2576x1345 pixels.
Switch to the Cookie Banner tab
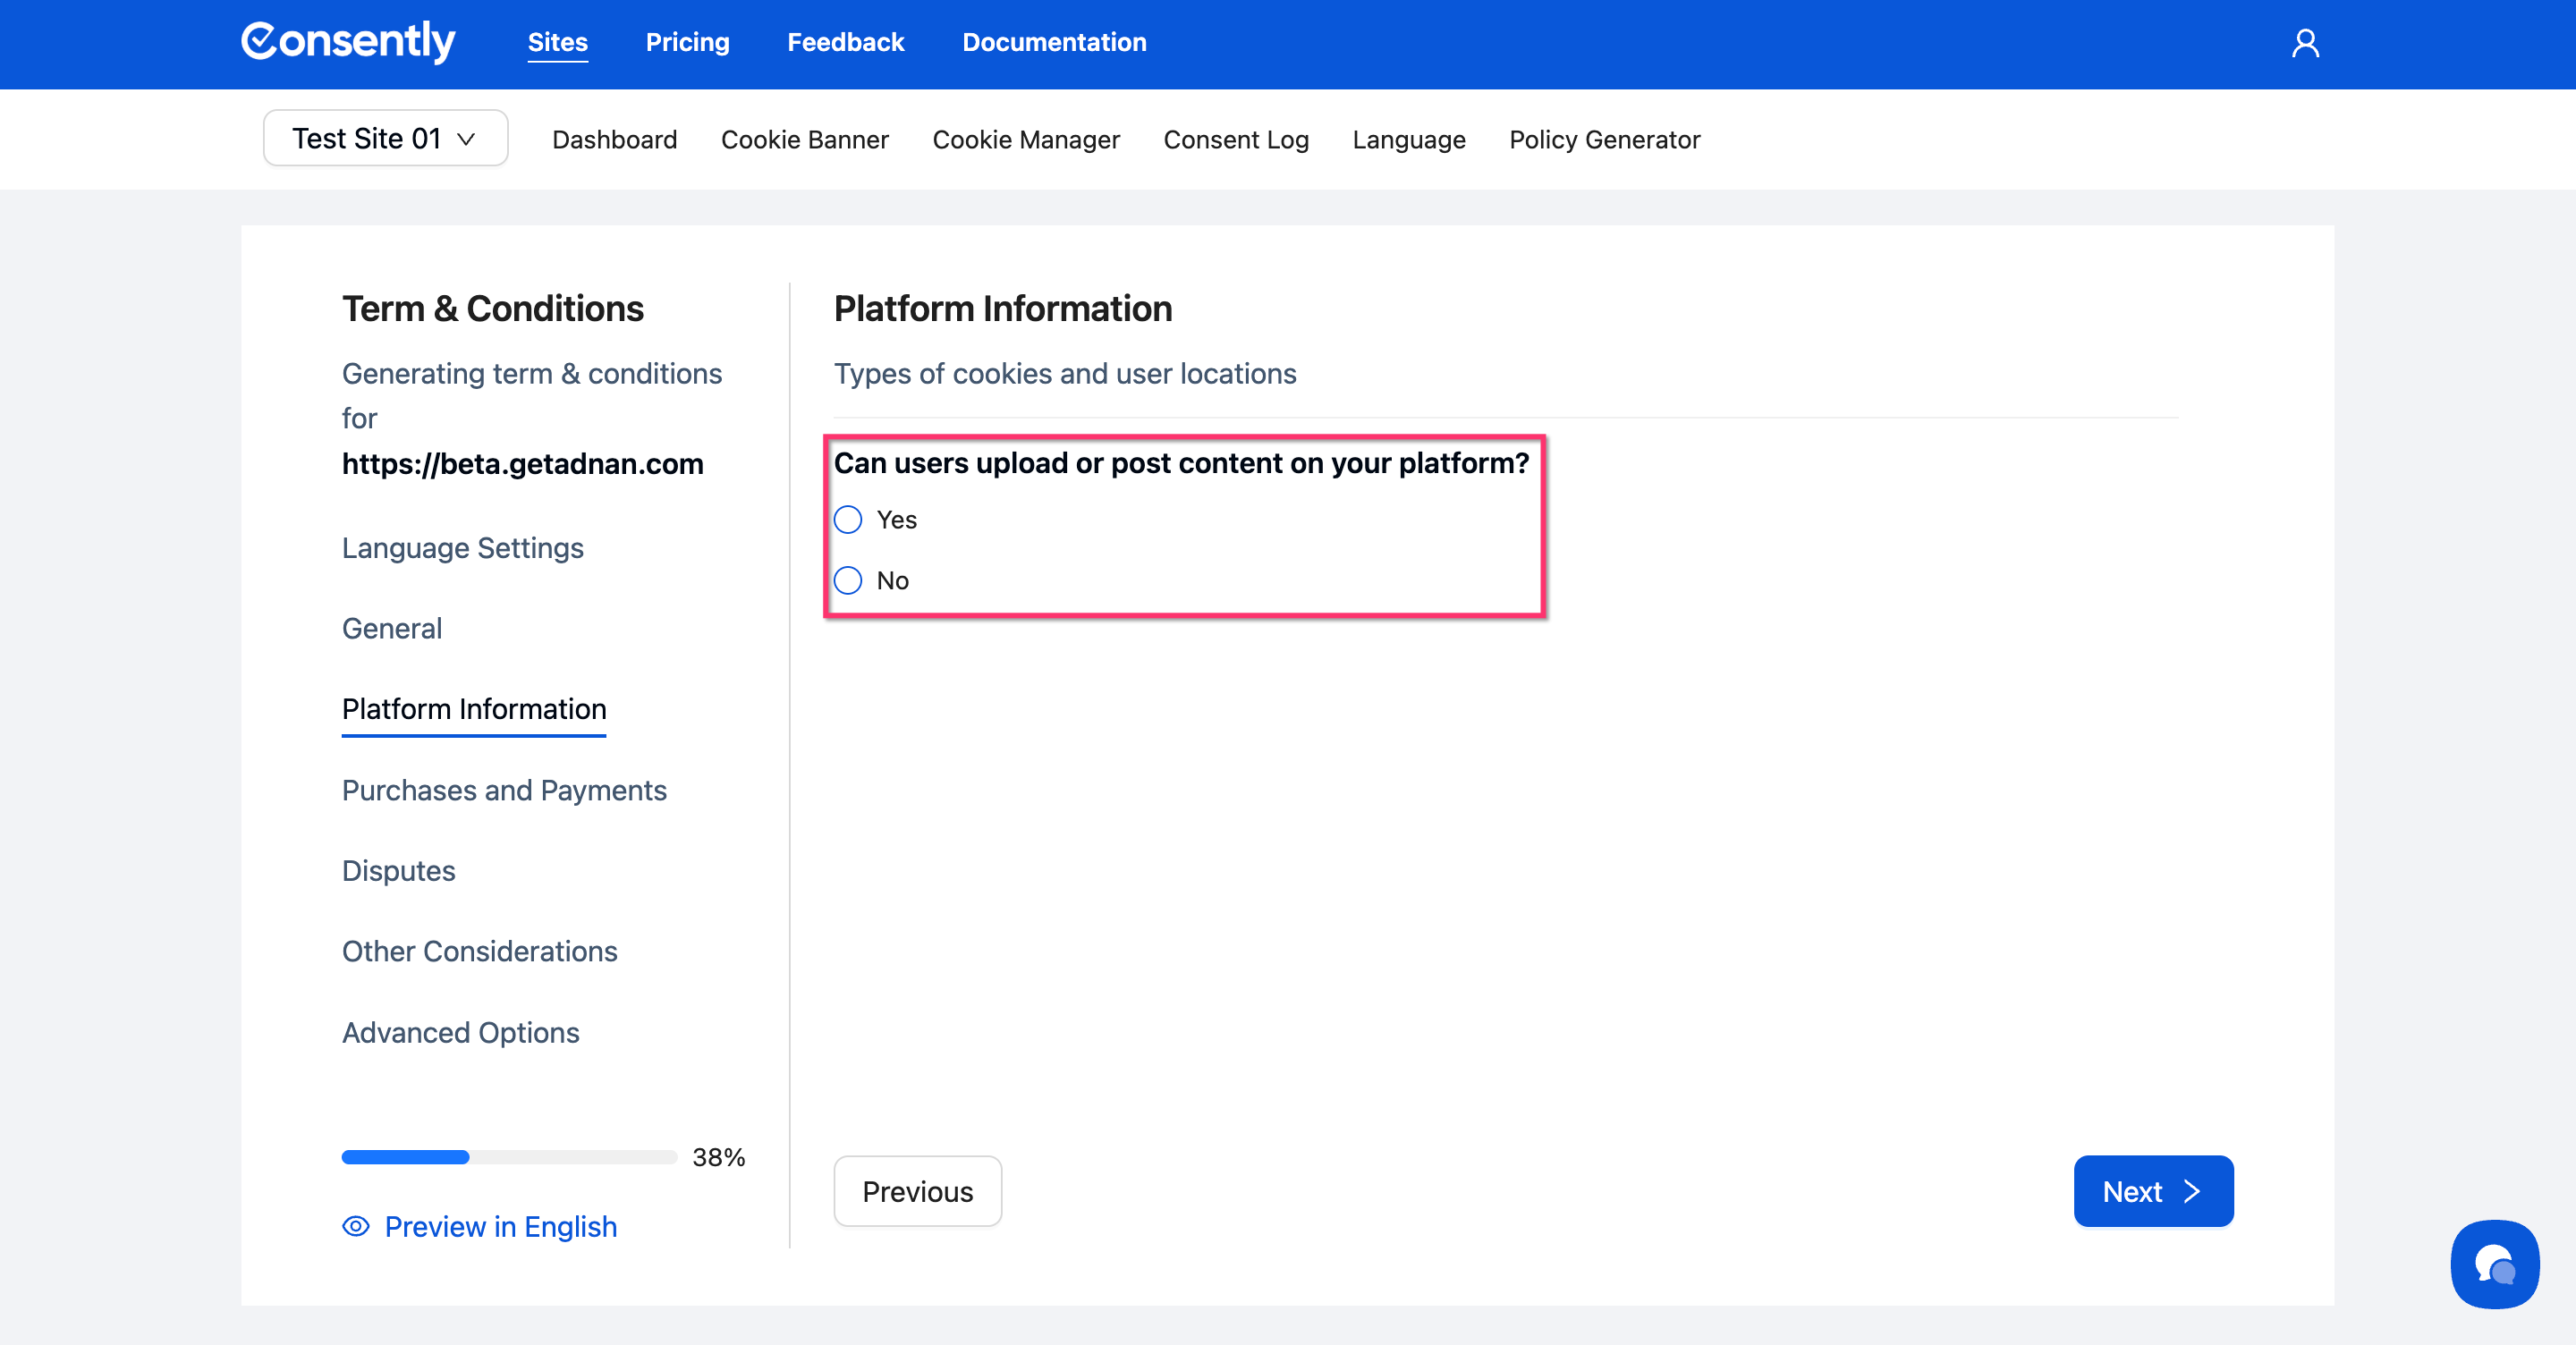[x=804, y=139]
